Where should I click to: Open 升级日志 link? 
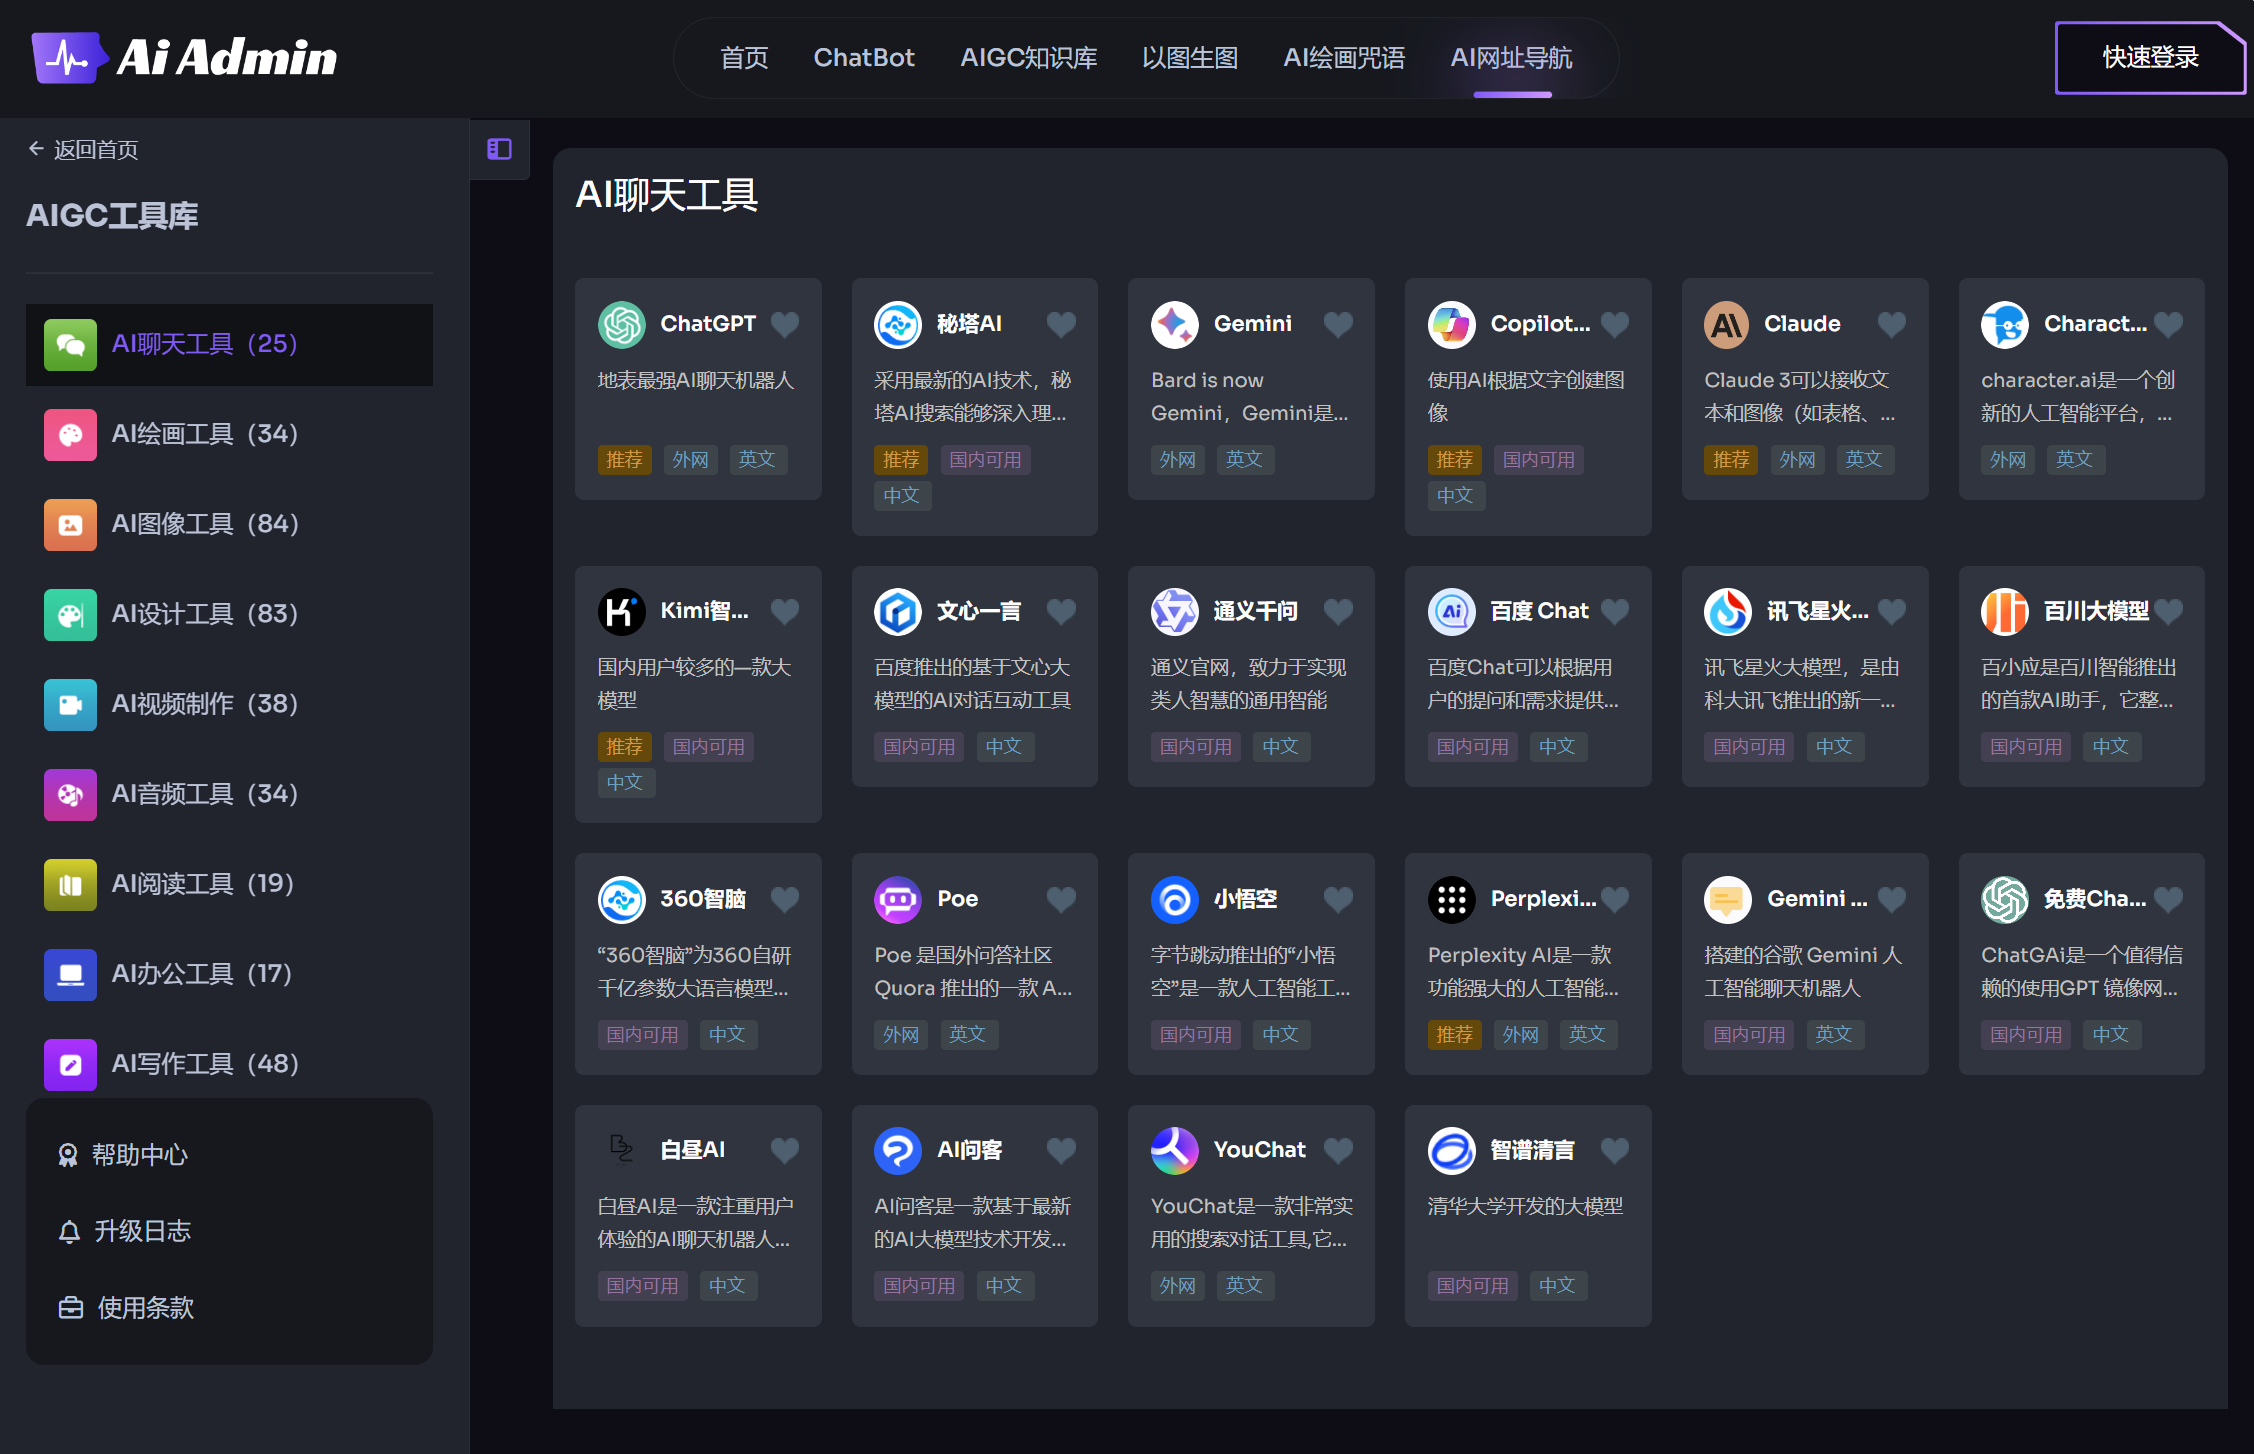click(x=125, y=1231)
